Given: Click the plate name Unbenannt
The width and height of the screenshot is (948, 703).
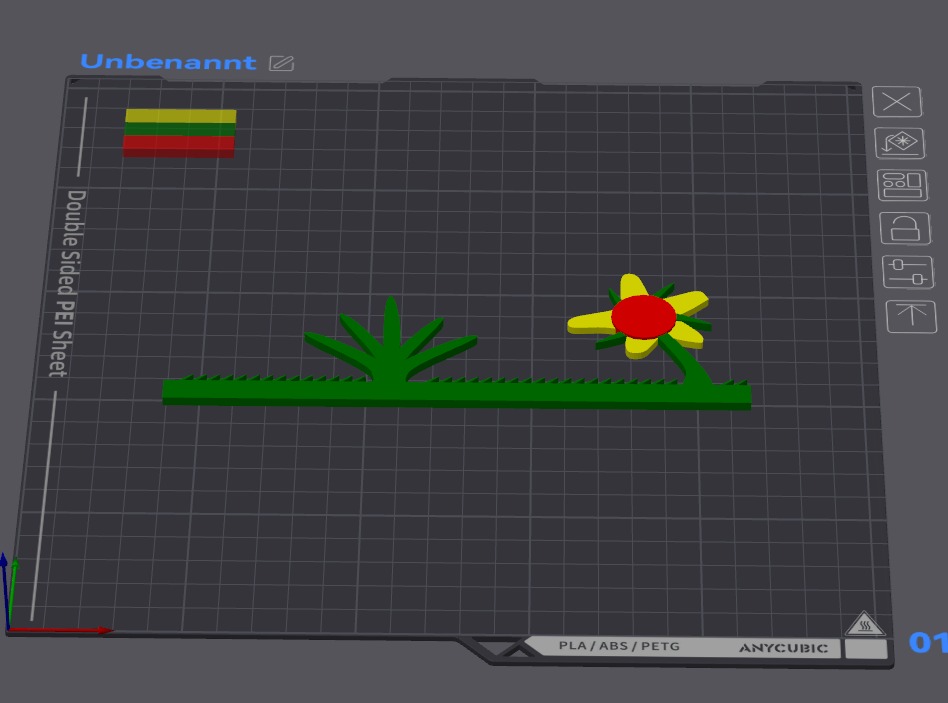Looking at the screenshot, I should (x=168, y=62).
